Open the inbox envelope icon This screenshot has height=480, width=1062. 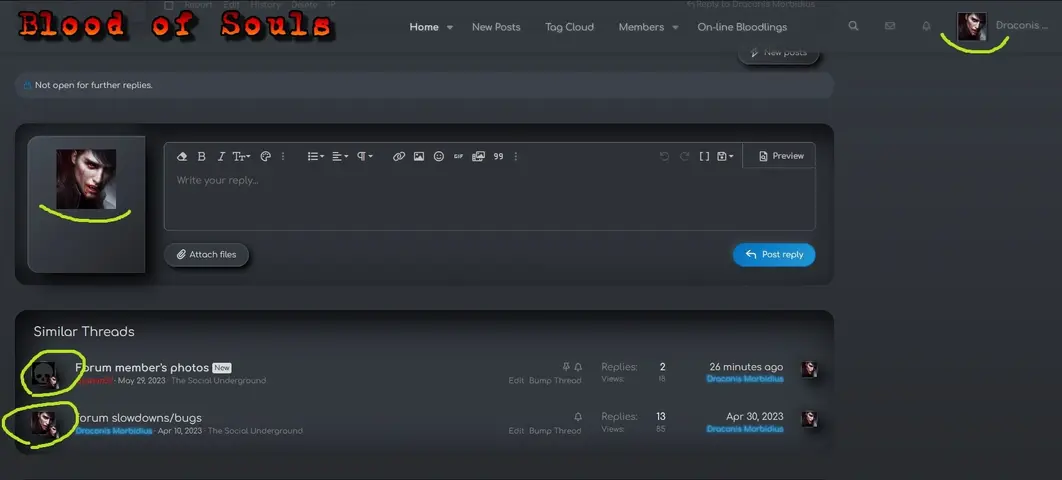(890, 27)
